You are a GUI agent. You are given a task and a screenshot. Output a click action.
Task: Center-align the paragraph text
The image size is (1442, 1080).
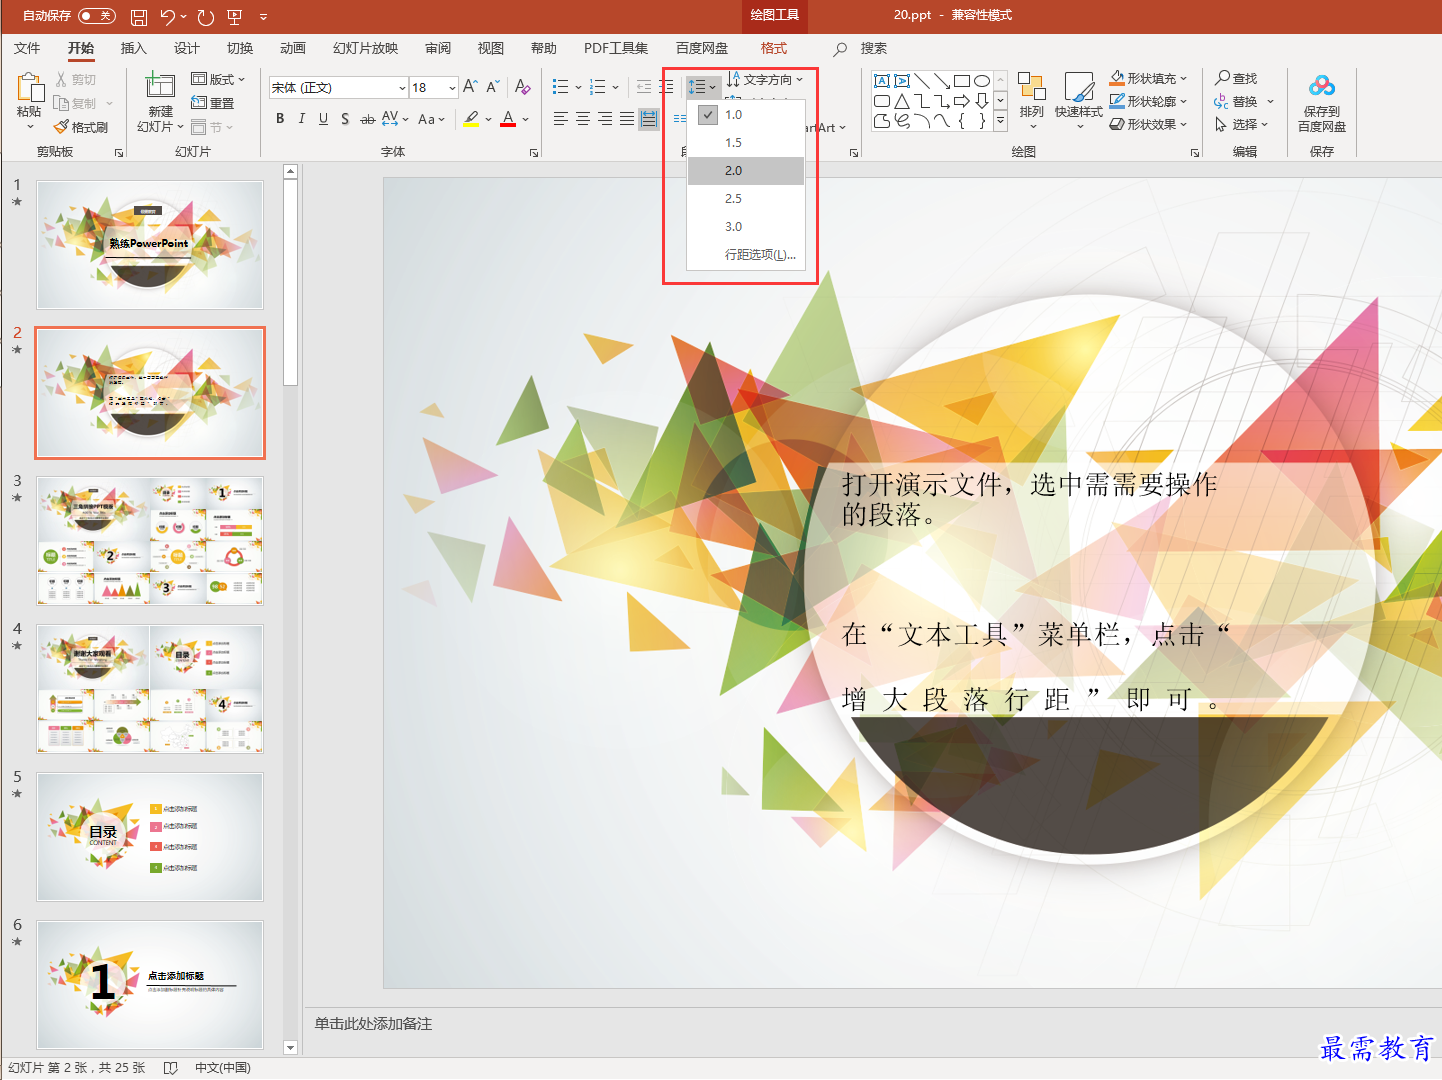583,119
